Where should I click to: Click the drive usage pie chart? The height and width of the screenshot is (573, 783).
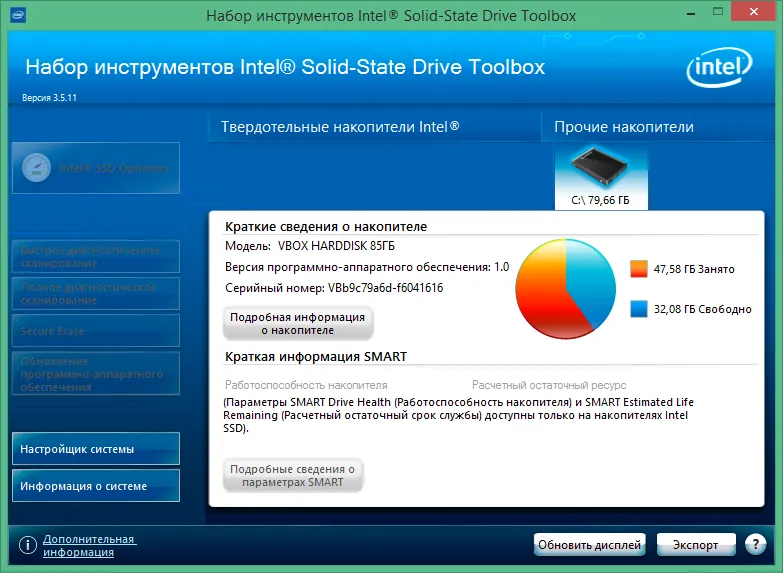[565, 289]
